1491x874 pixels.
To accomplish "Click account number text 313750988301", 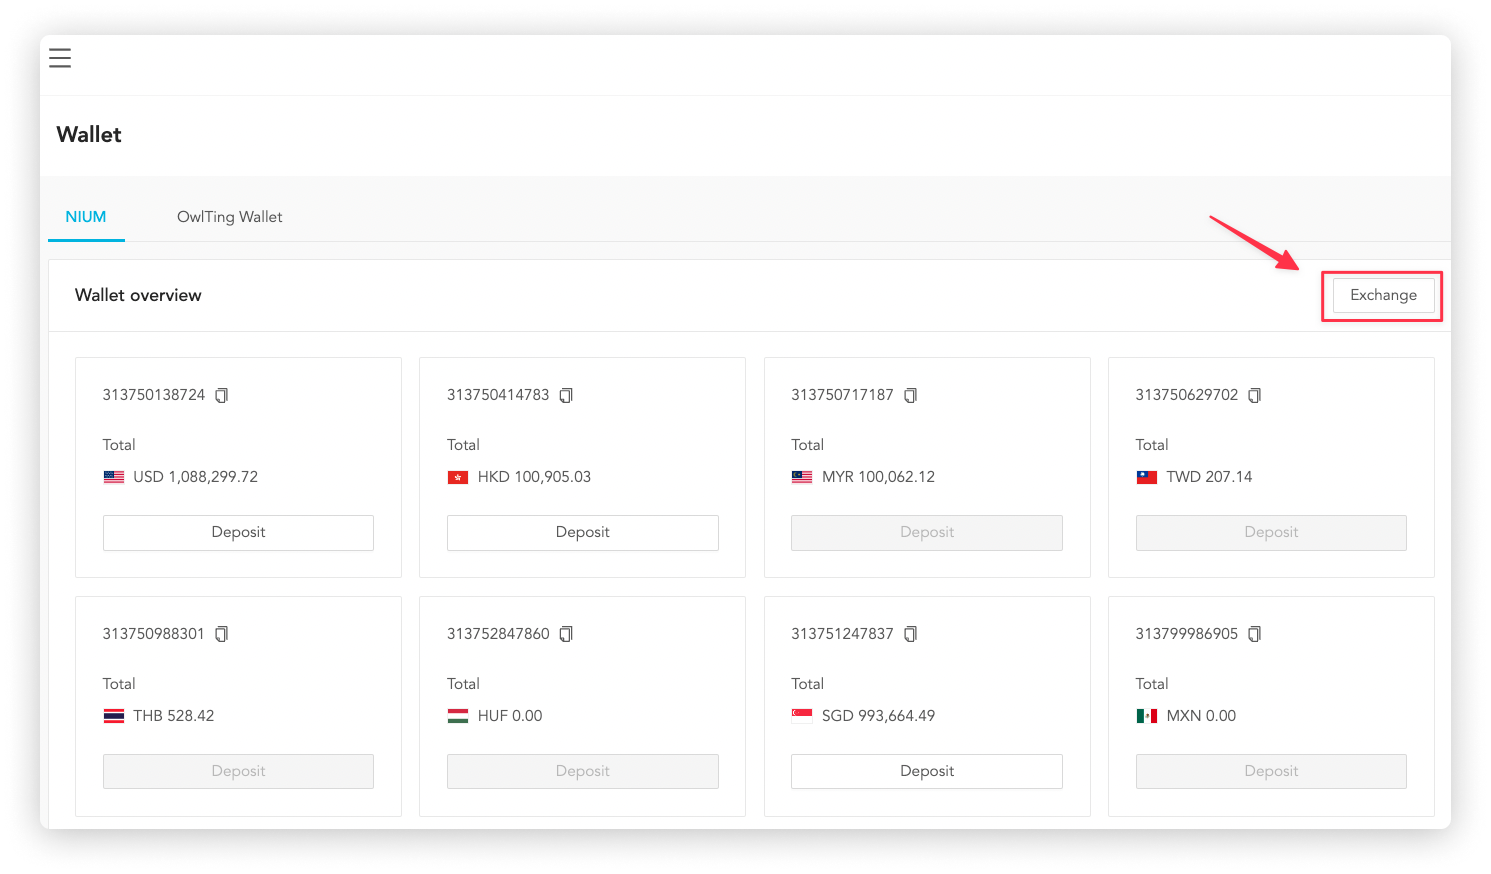I will click(154, 634).
